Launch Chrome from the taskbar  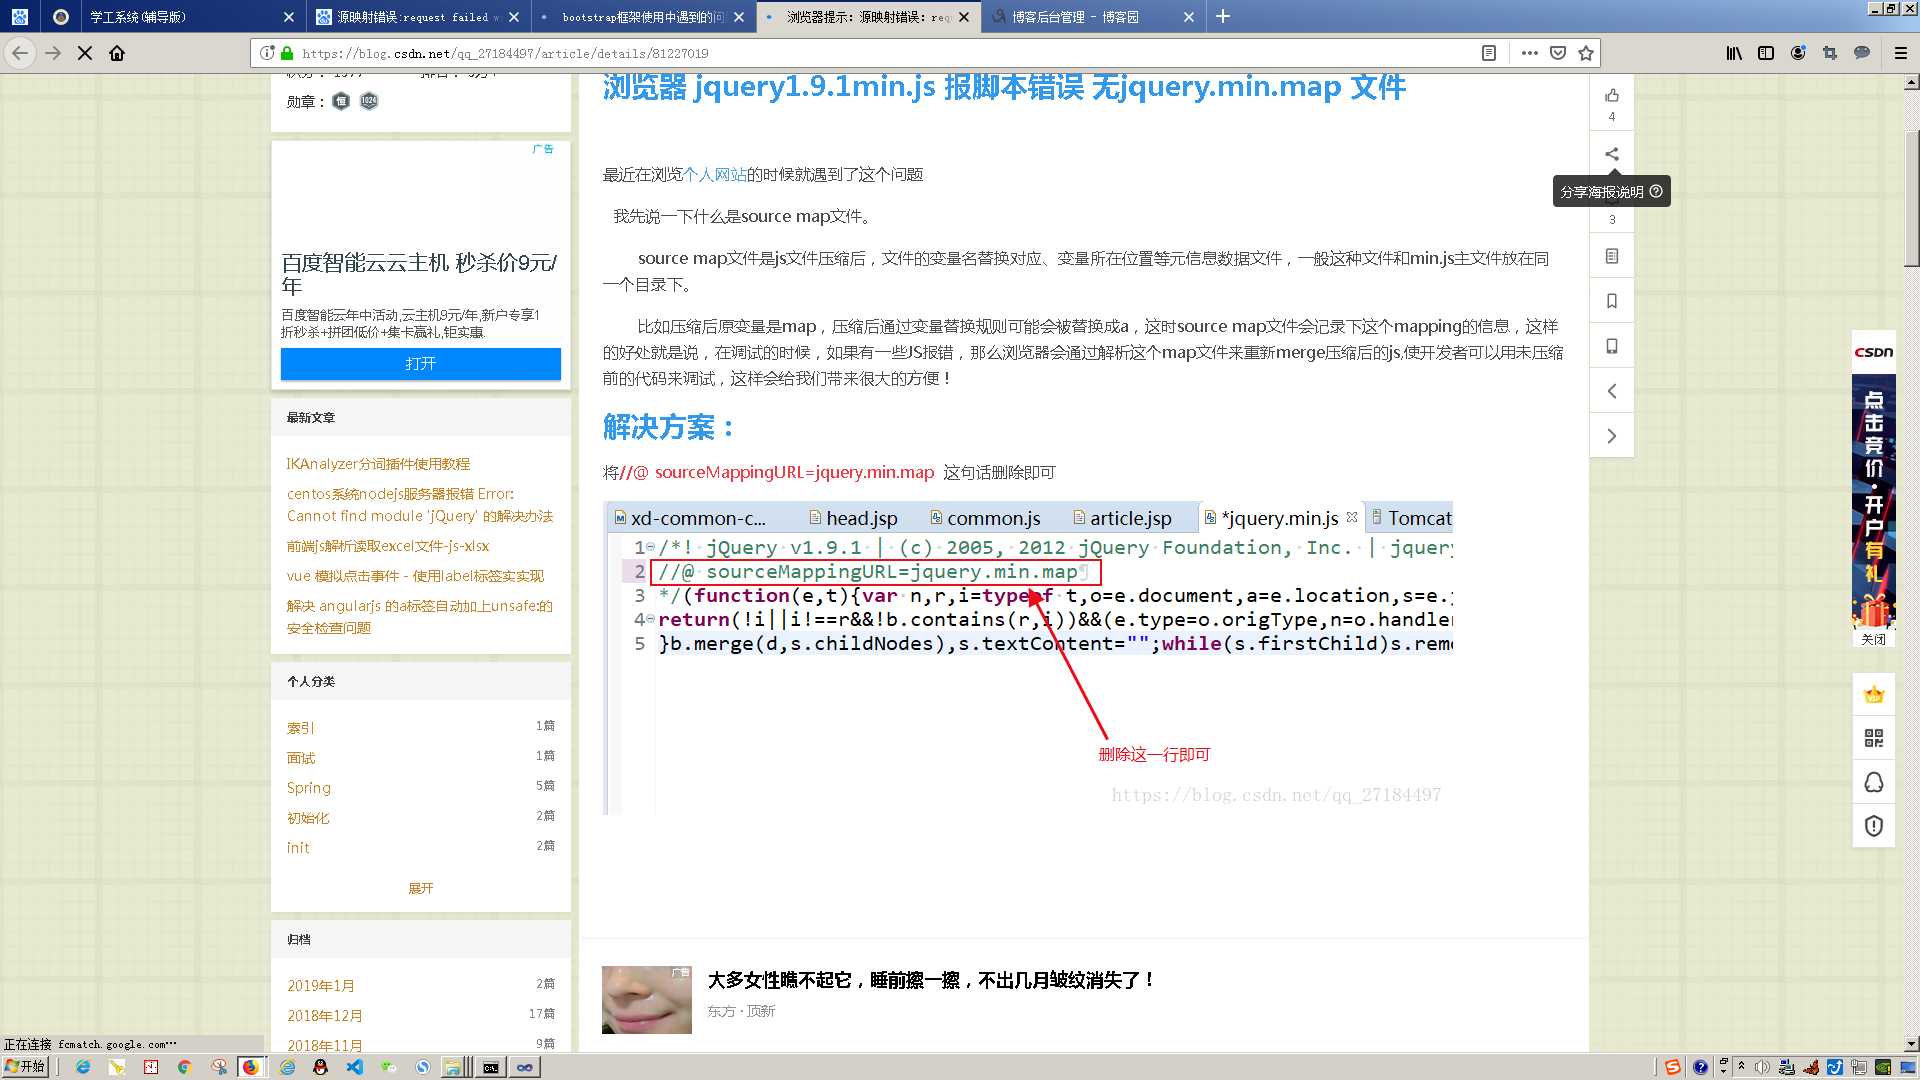184,1067
